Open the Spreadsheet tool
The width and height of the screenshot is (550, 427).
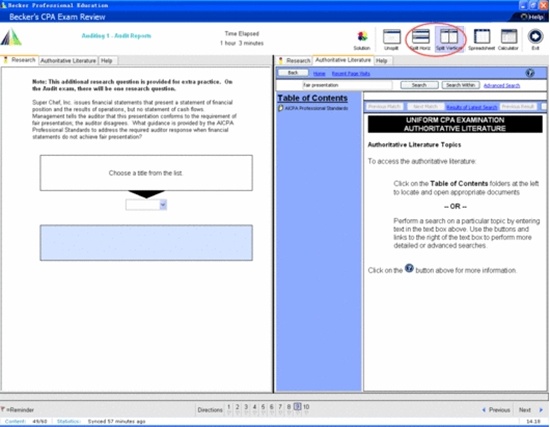[x=482, y=39]
